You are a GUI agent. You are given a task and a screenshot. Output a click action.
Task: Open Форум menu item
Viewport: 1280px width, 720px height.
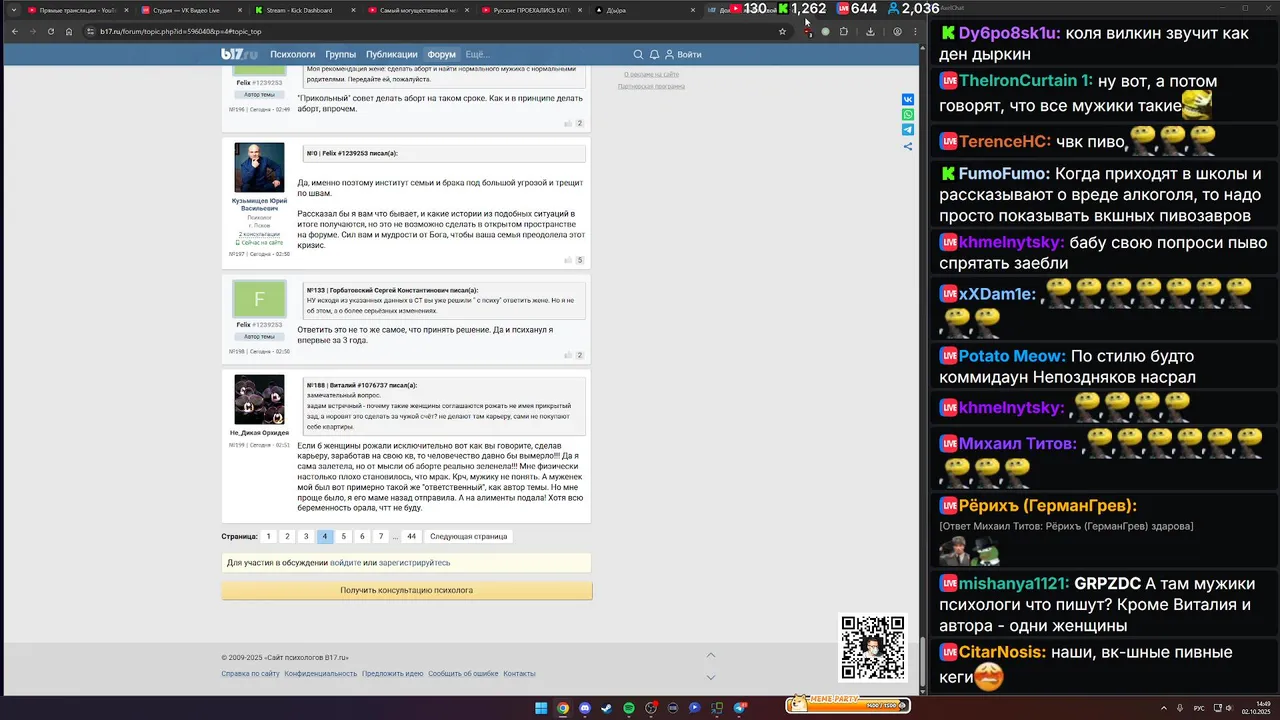[x=441, y=54]
